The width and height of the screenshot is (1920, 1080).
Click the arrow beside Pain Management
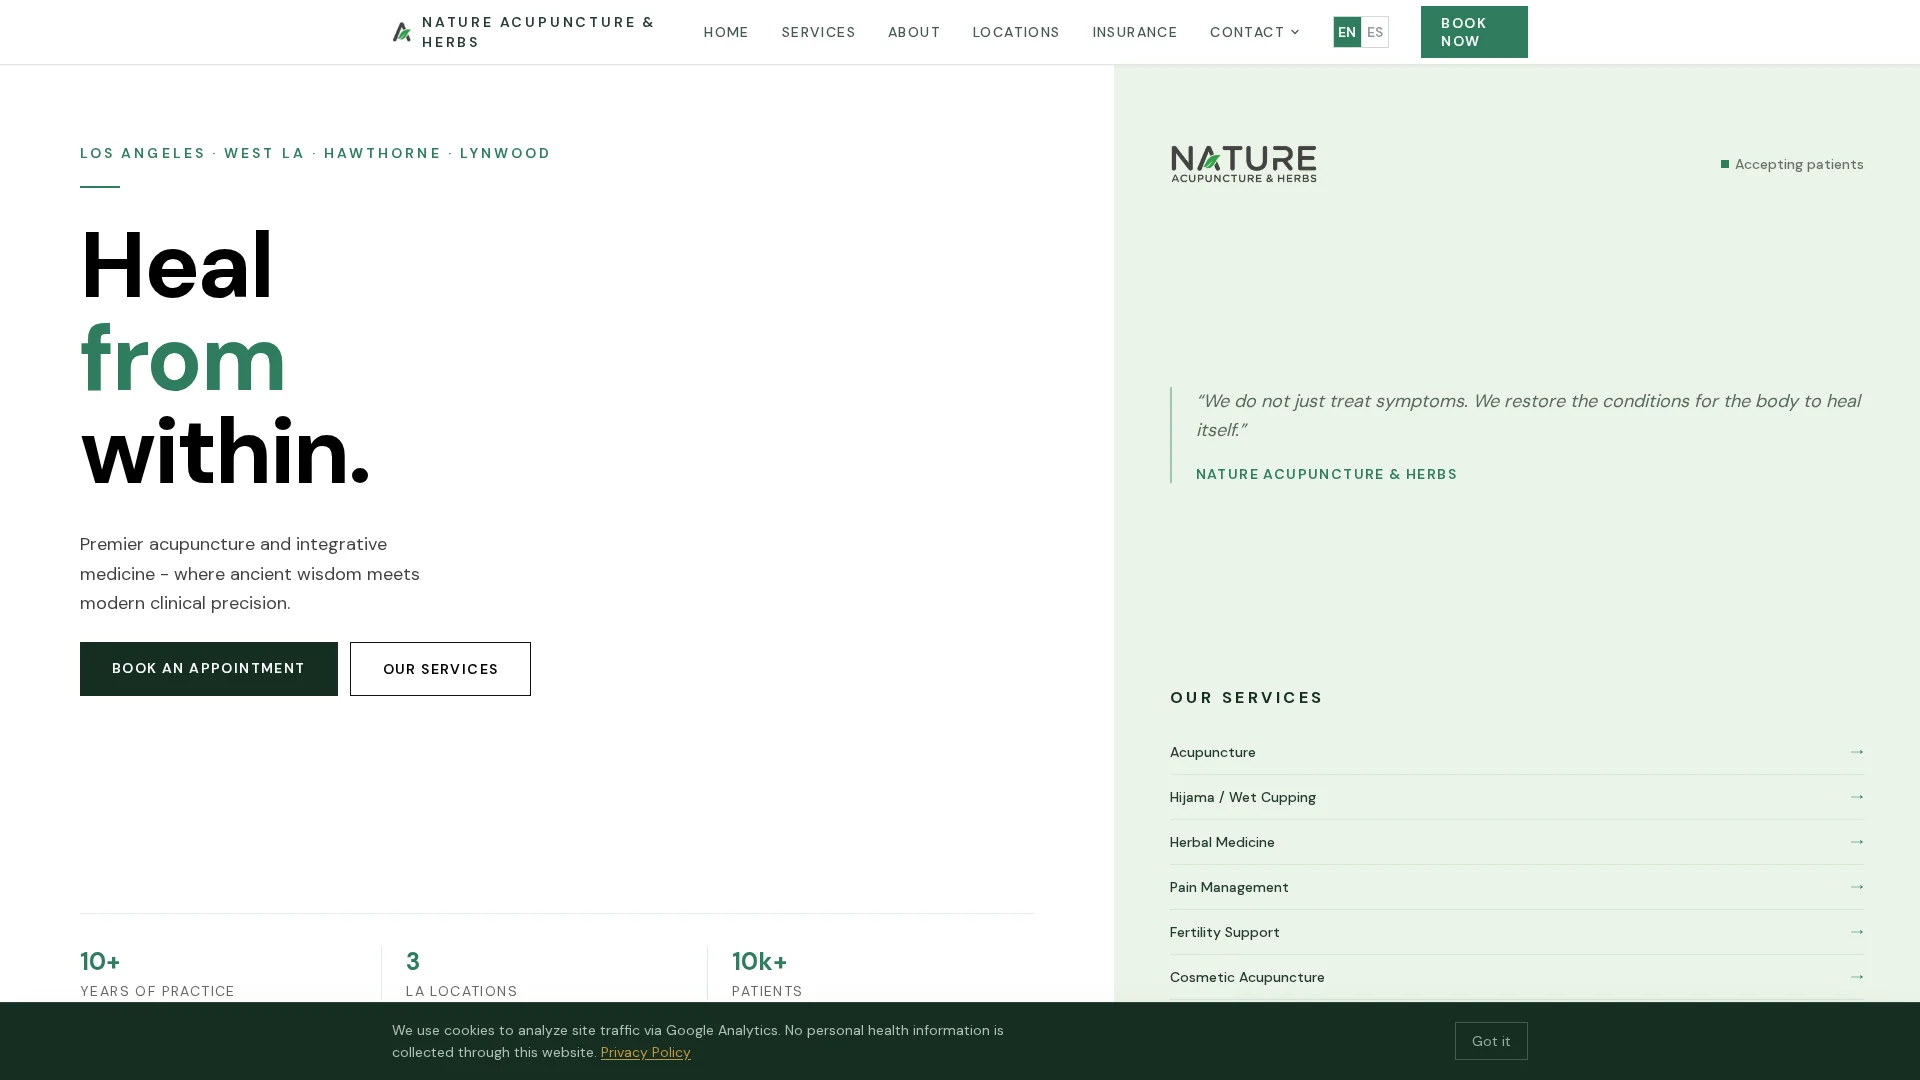click(1856, 887)
